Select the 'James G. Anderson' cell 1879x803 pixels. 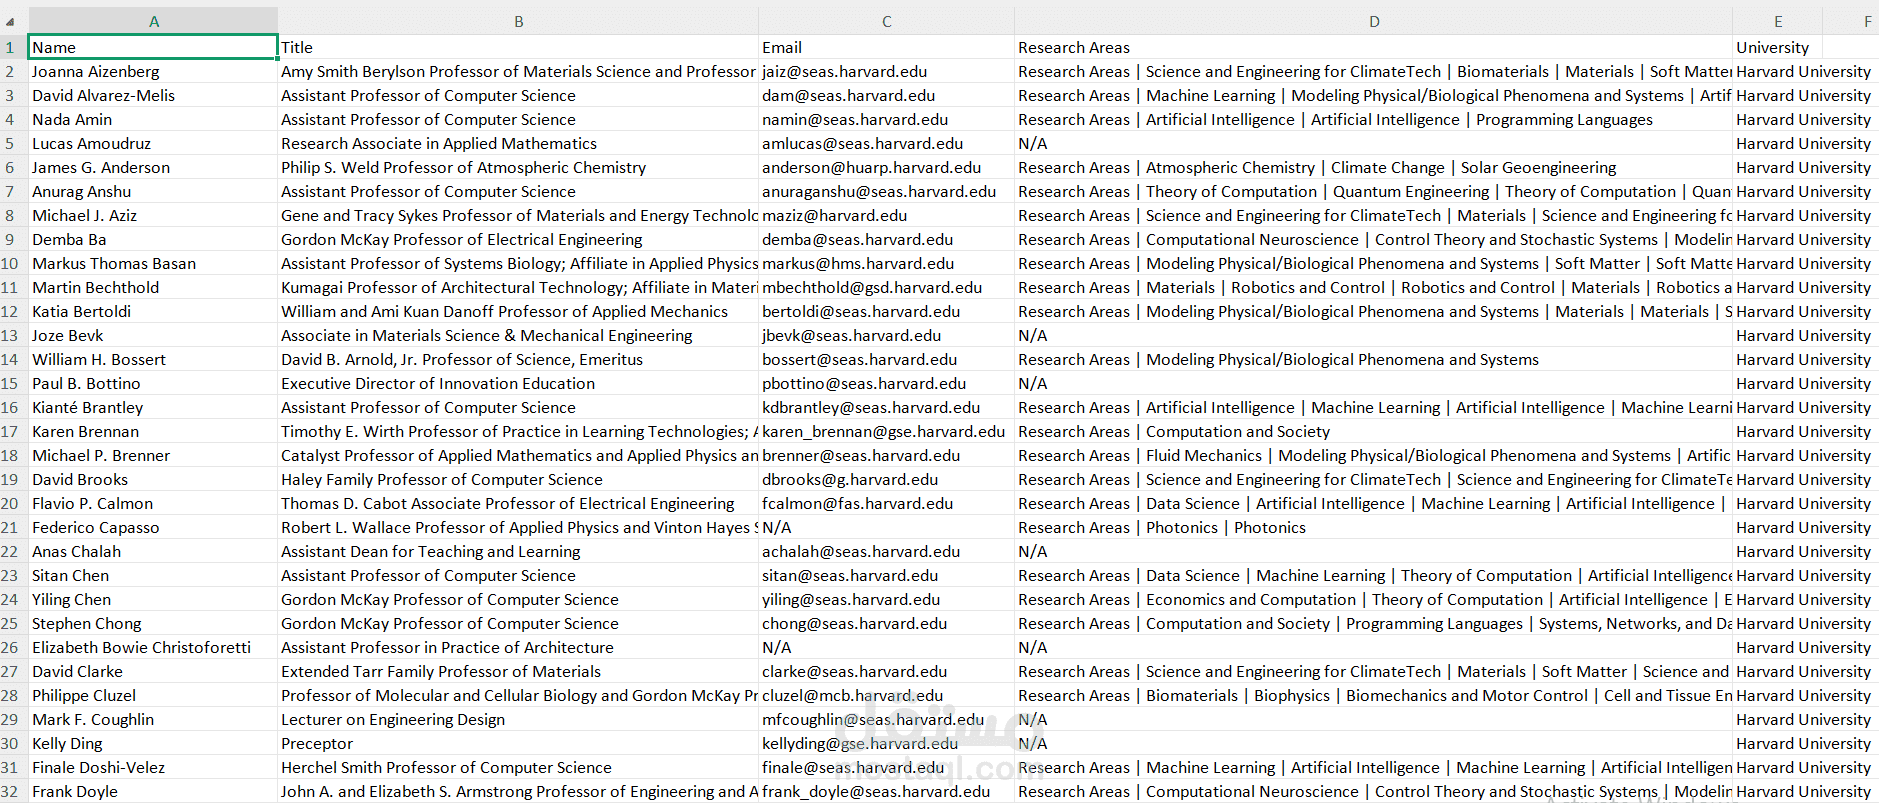point(153,167)
